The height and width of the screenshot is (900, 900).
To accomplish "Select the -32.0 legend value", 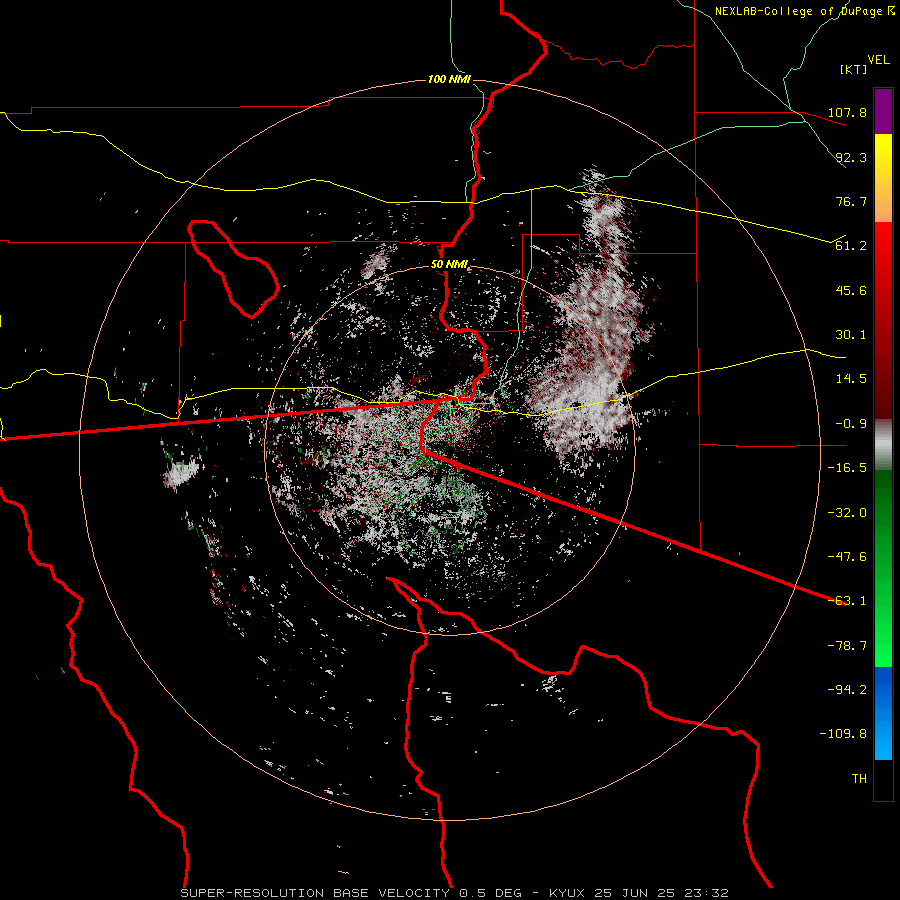I will [847, 513].
